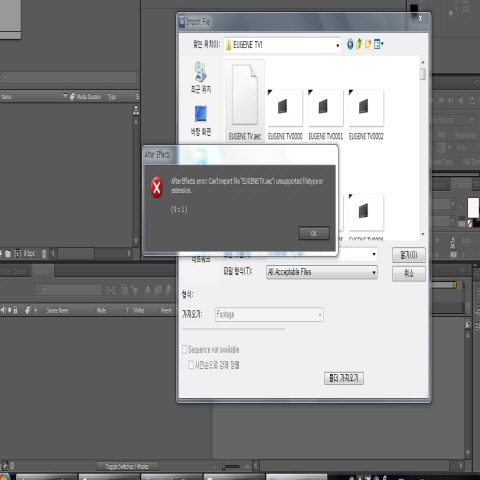Click the file list scrollbar up arrow
Viewport: 480px width, 480px height.
click(x=423, y=62)
